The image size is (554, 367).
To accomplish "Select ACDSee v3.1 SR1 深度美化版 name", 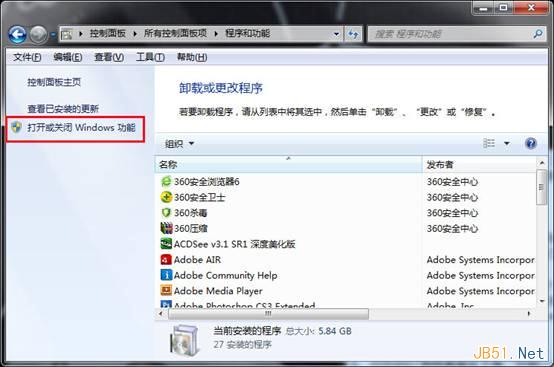I will tap(235, 244).
